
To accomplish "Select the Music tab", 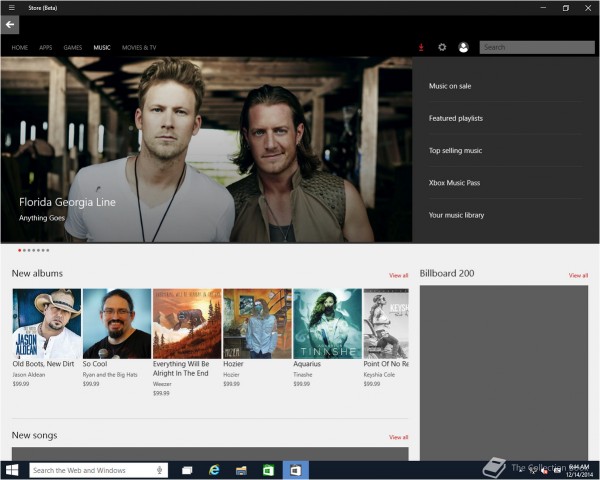I will point(102,47).
